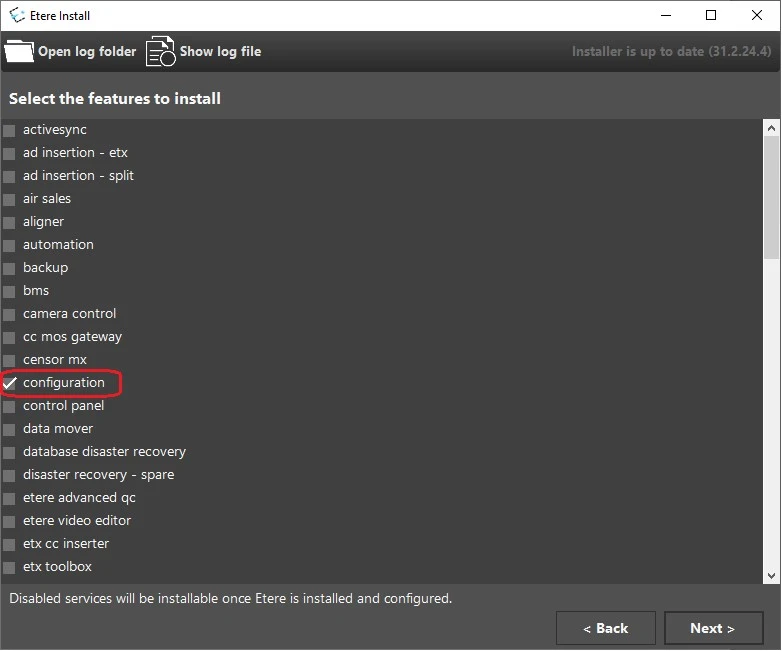Image resolution: width=782 pixels, height=651 pixels.
Task: Select the 'air sales' feature label
Action: point(47,199)
